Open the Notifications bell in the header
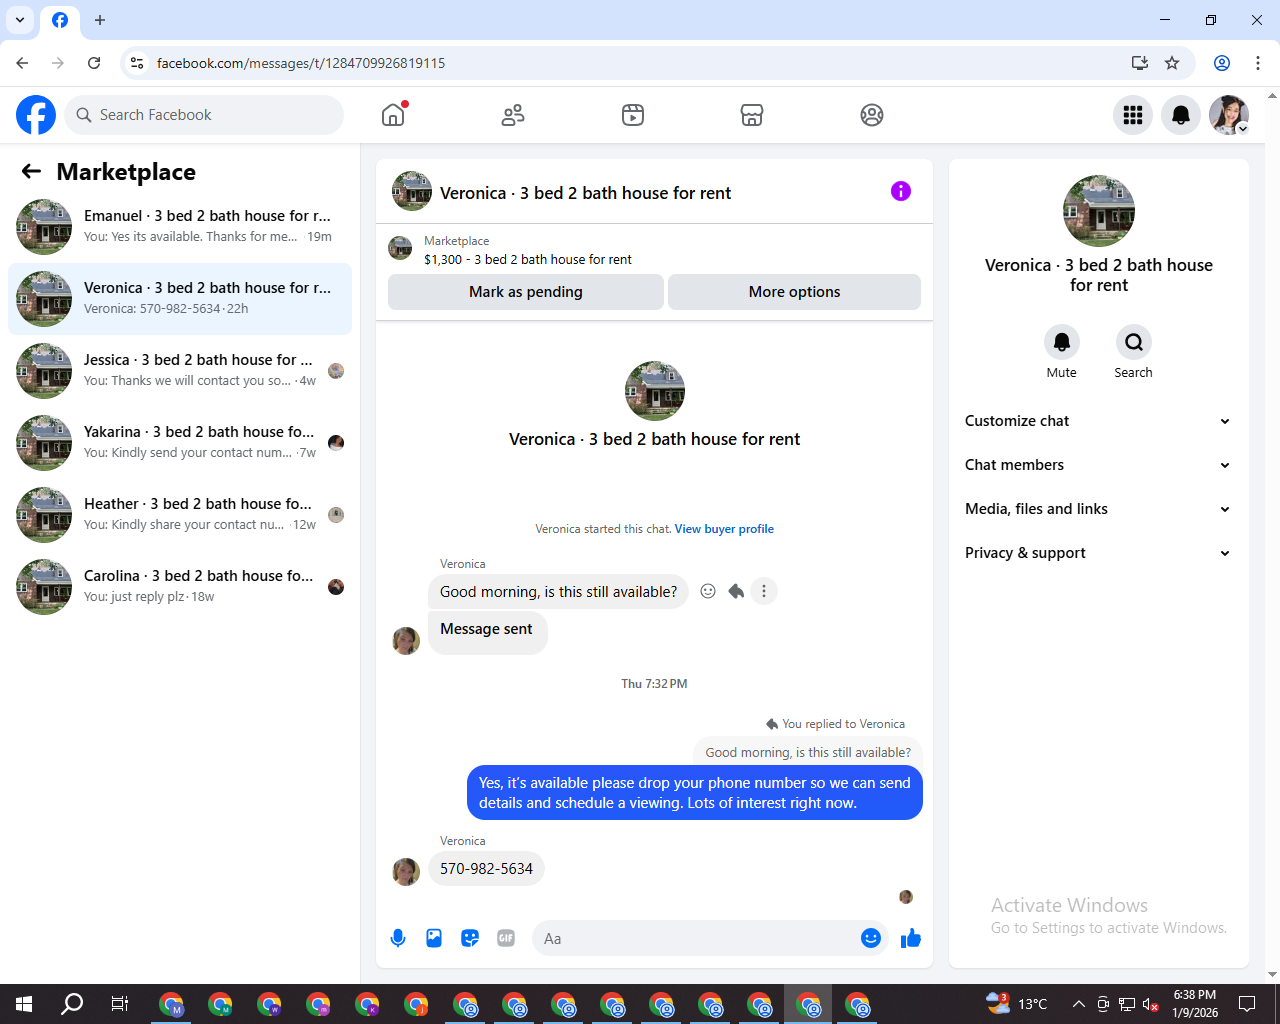1280x1024 pixels. (1181, 115)
